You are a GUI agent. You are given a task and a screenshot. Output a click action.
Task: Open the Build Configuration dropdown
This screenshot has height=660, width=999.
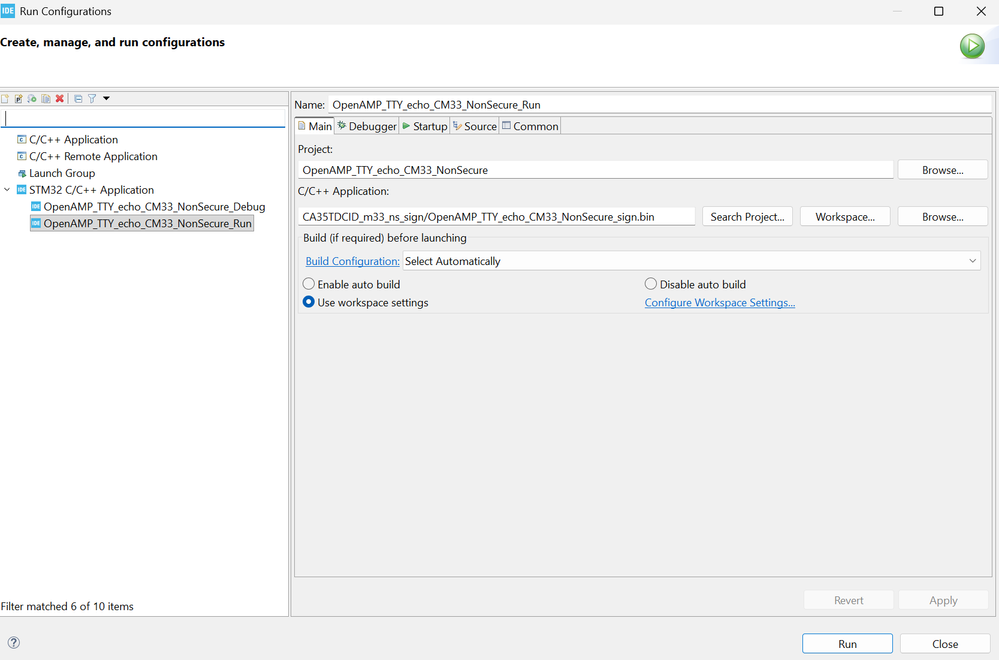691,261
